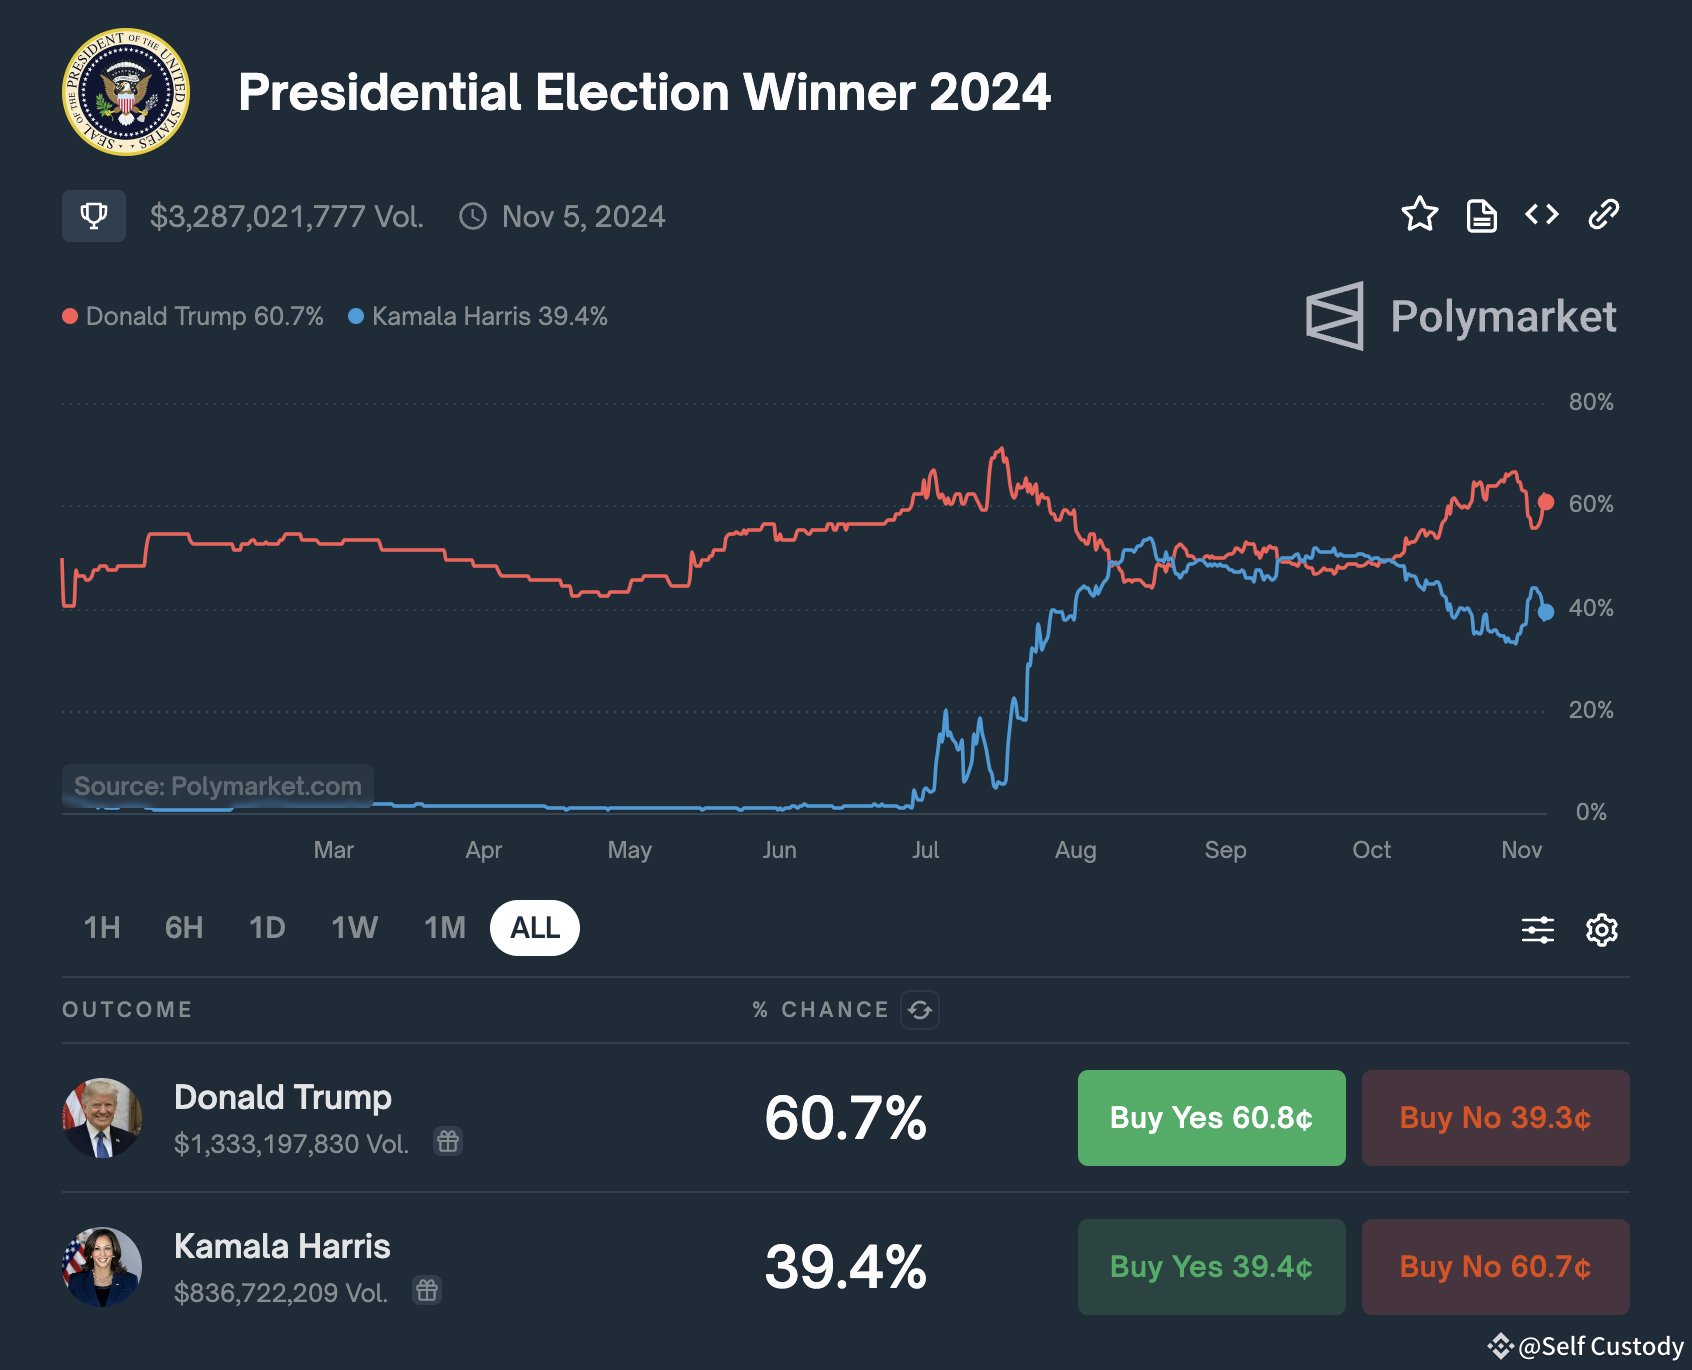Open the chart filter sliders icon
This screenshot has height=1370, width=1692.
[1537, 929]
